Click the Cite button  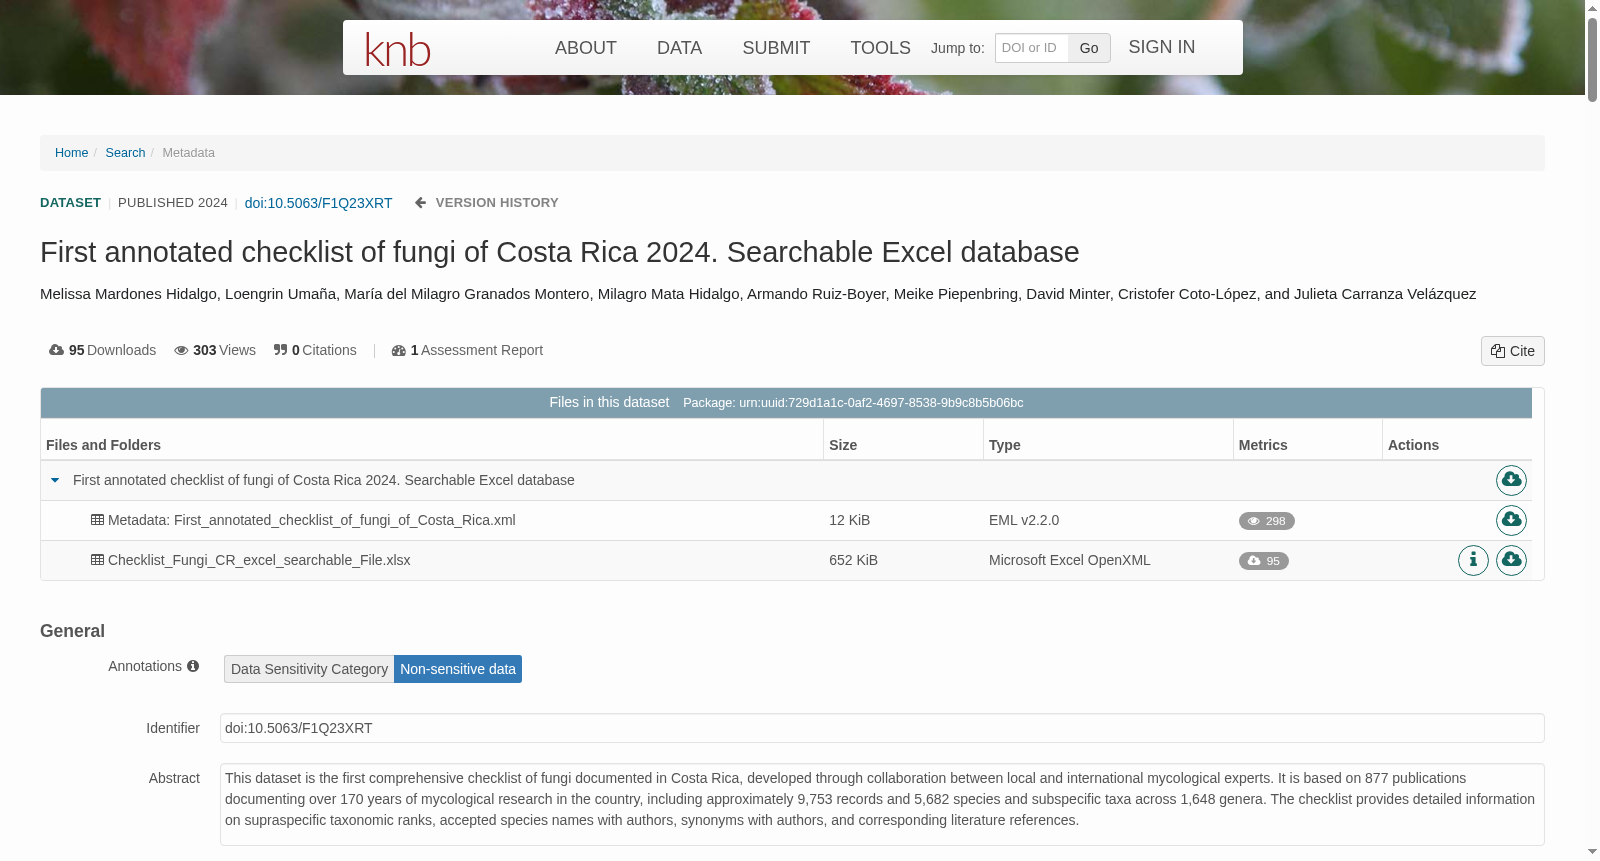1513,351
